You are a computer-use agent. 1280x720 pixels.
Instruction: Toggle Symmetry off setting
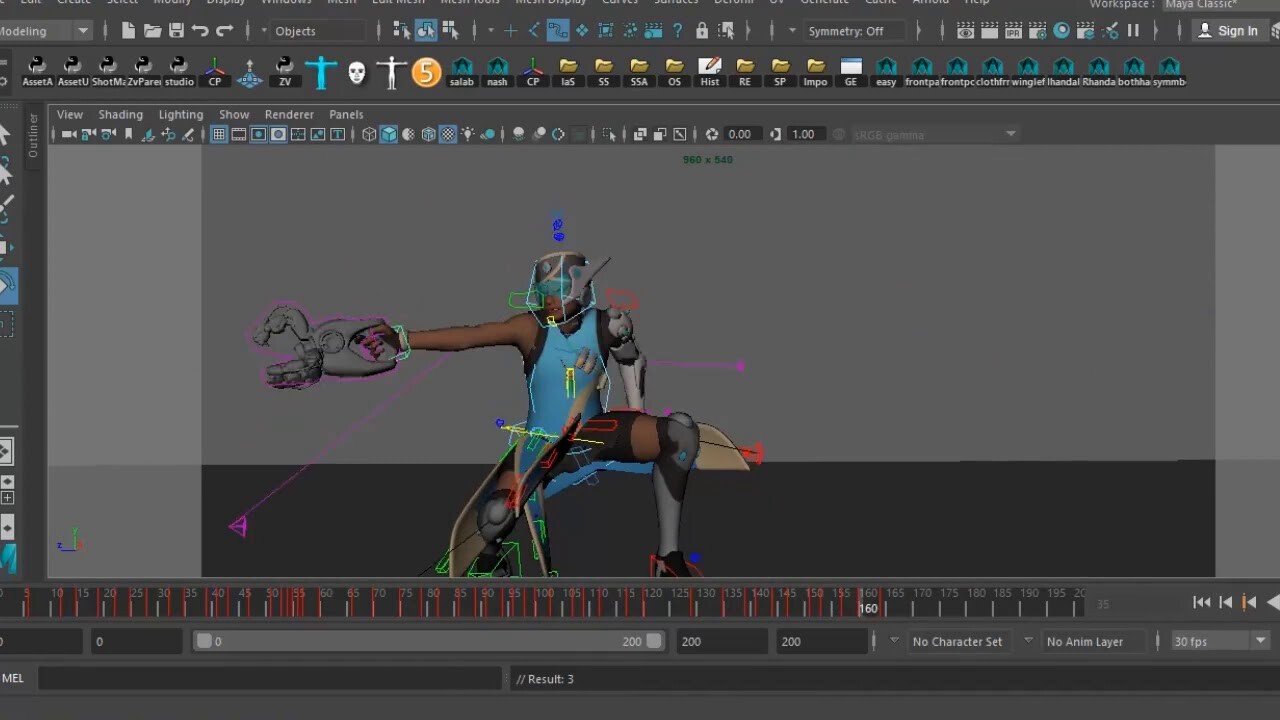[x=855, y=31]
